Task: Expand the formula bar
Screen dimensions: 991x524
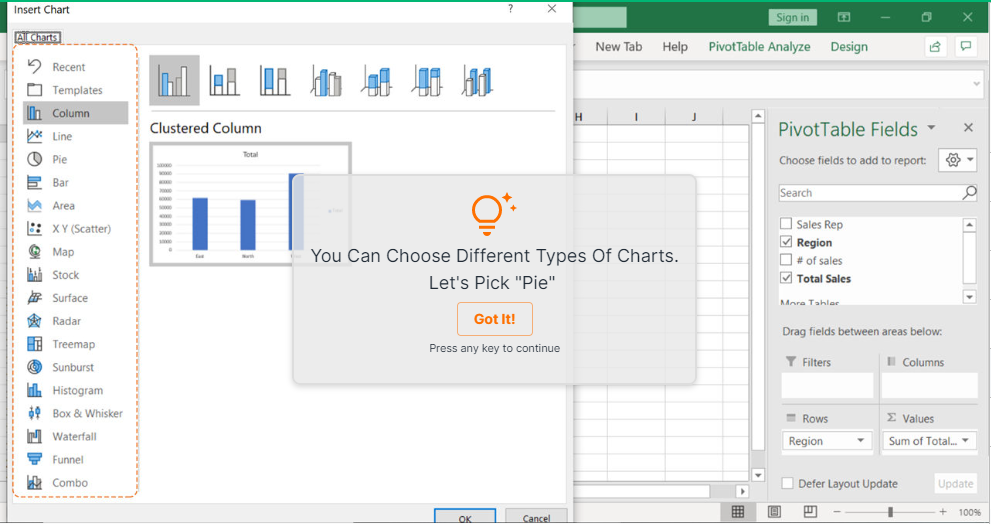Action: [x=976, y=84]
